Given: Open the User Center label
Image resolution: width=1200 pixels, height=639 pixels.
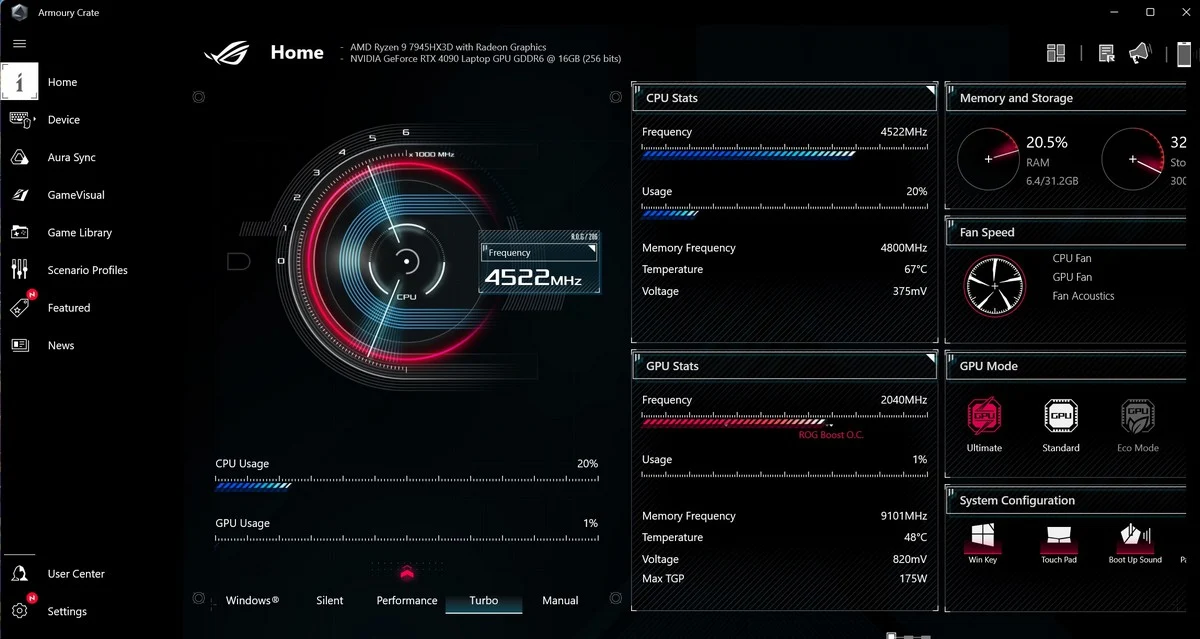Looking at the screenshot, I should click(76, 574).
